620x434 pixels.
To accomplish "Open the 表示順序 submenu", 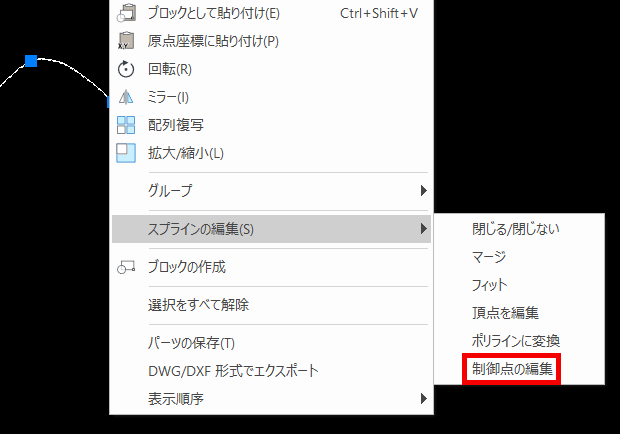I will point(271,399).
